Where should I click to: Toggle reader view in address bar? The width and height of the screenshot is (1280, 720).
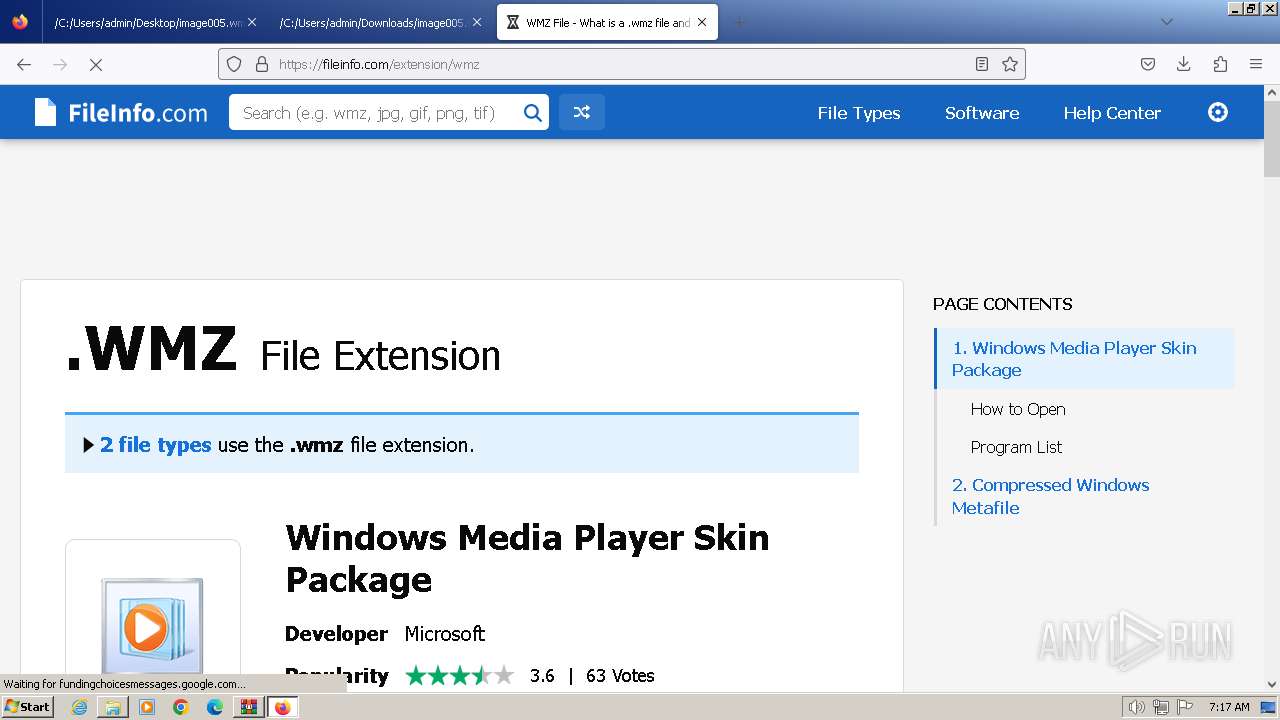pyautogui.click(x=982, y=64)
